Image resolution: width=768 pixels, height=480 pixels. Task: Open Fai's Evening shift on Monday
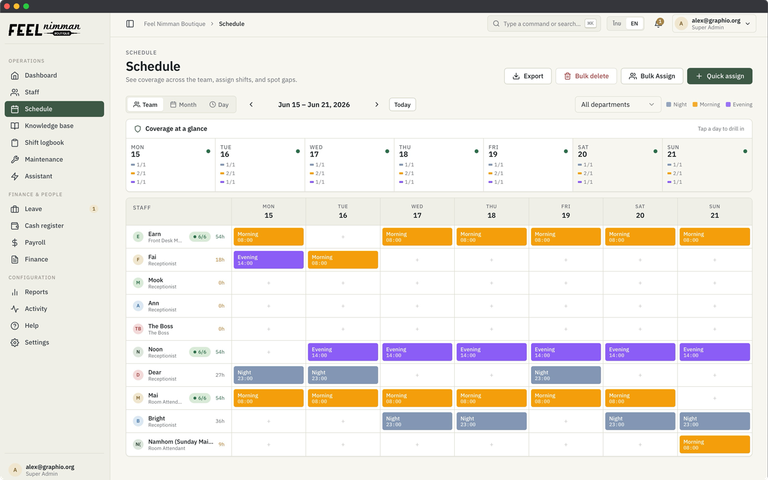click(268, 260)
